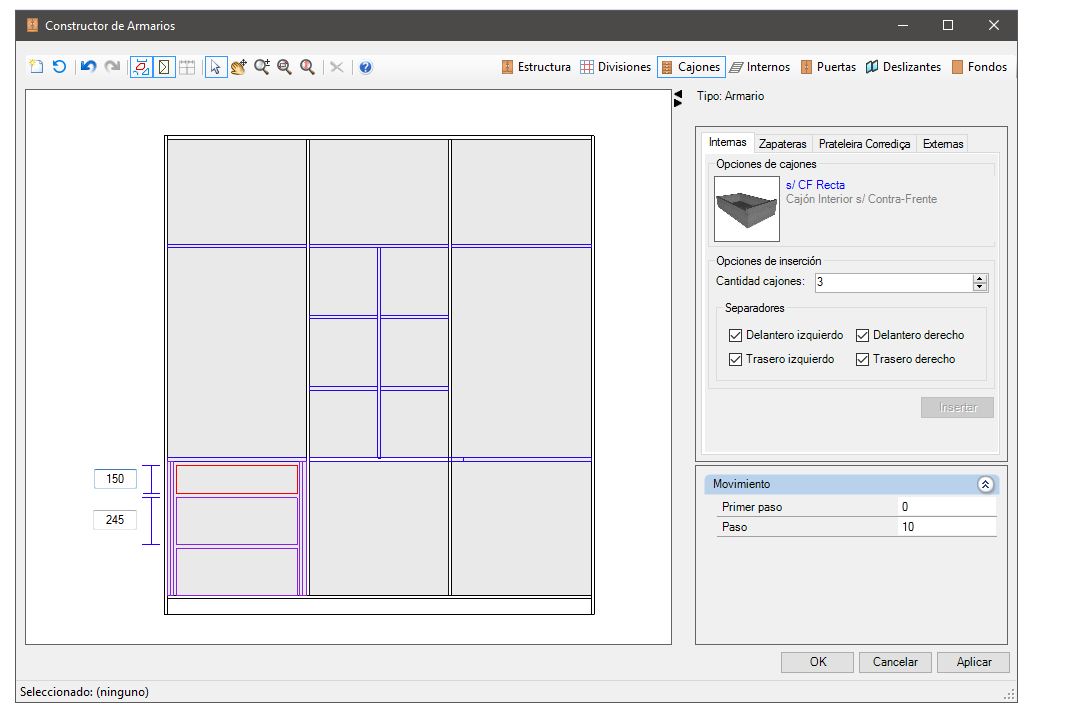The height and width of the screenshot is (711, 1068).
Task: Click the Constructor de Armarios title icon
Action: point(32,25)
